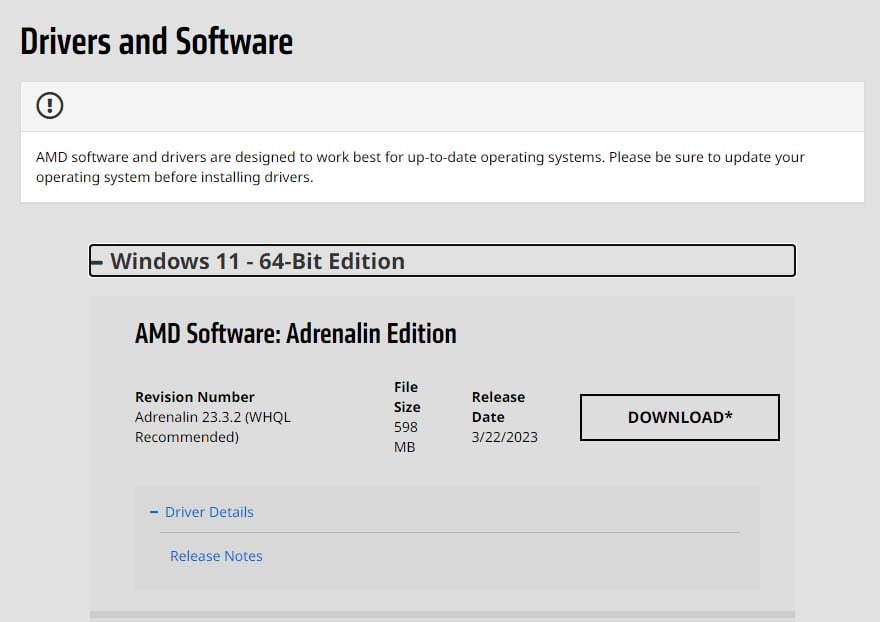Select the AMD Software: Adrenalin Edition title
This screenshot has width=880, height=622.
(x=295, y=333)
